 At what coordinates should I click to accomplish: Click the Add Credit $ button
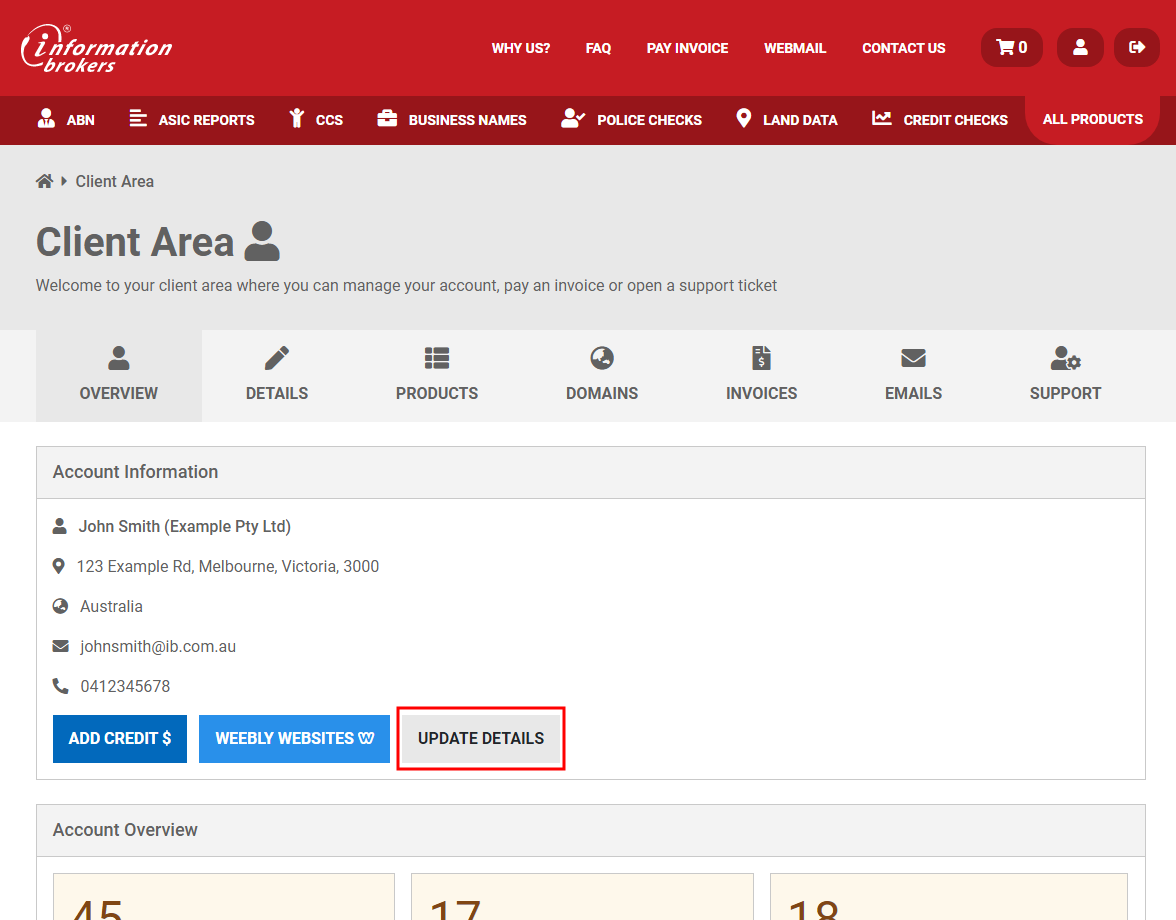pyautogui.click(x=120, y=739)
